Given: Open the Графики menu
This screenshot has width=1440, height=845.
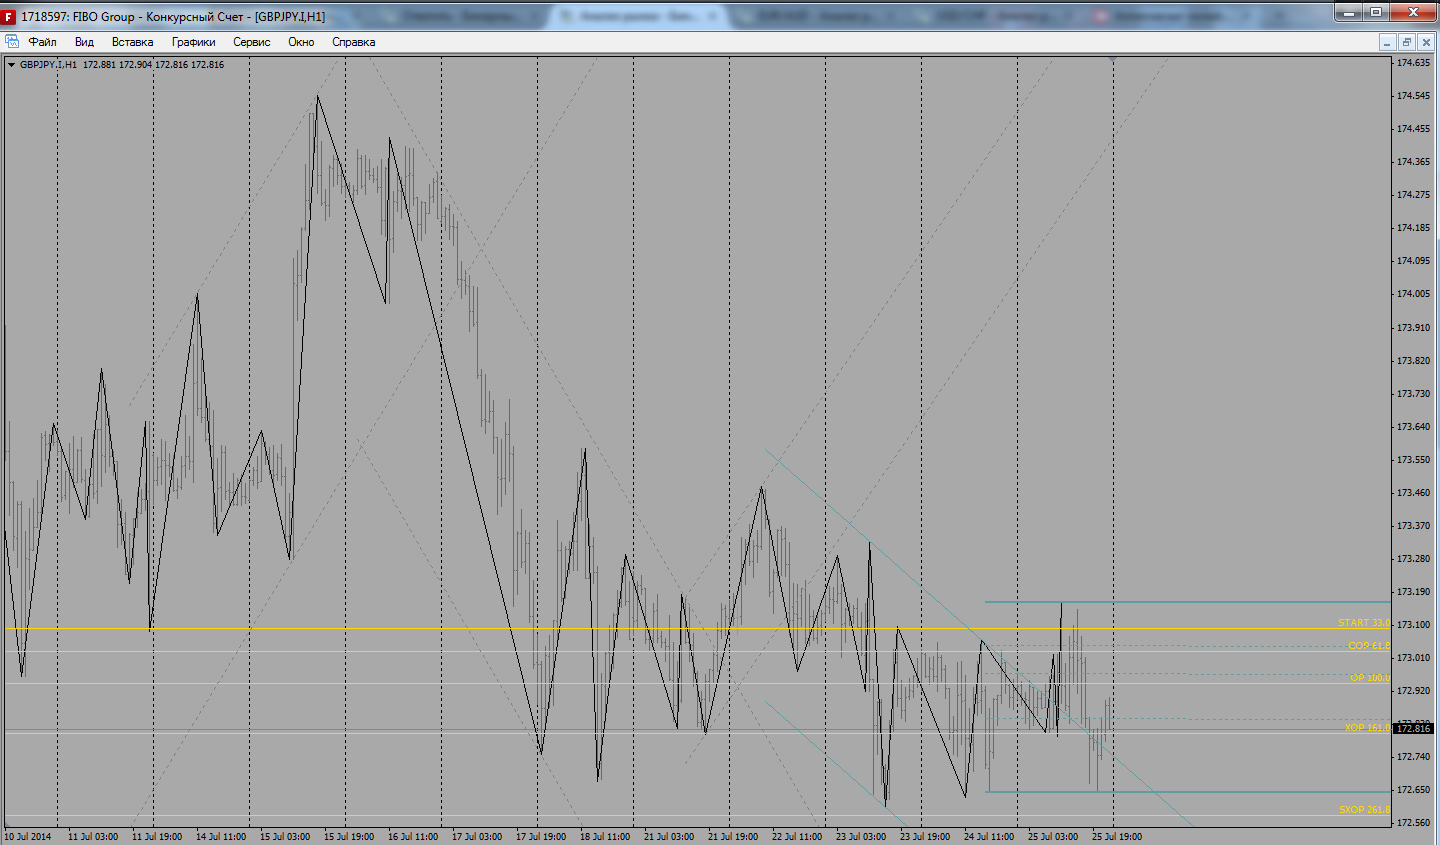Looking at the screenshot, I should click(193, 42).
